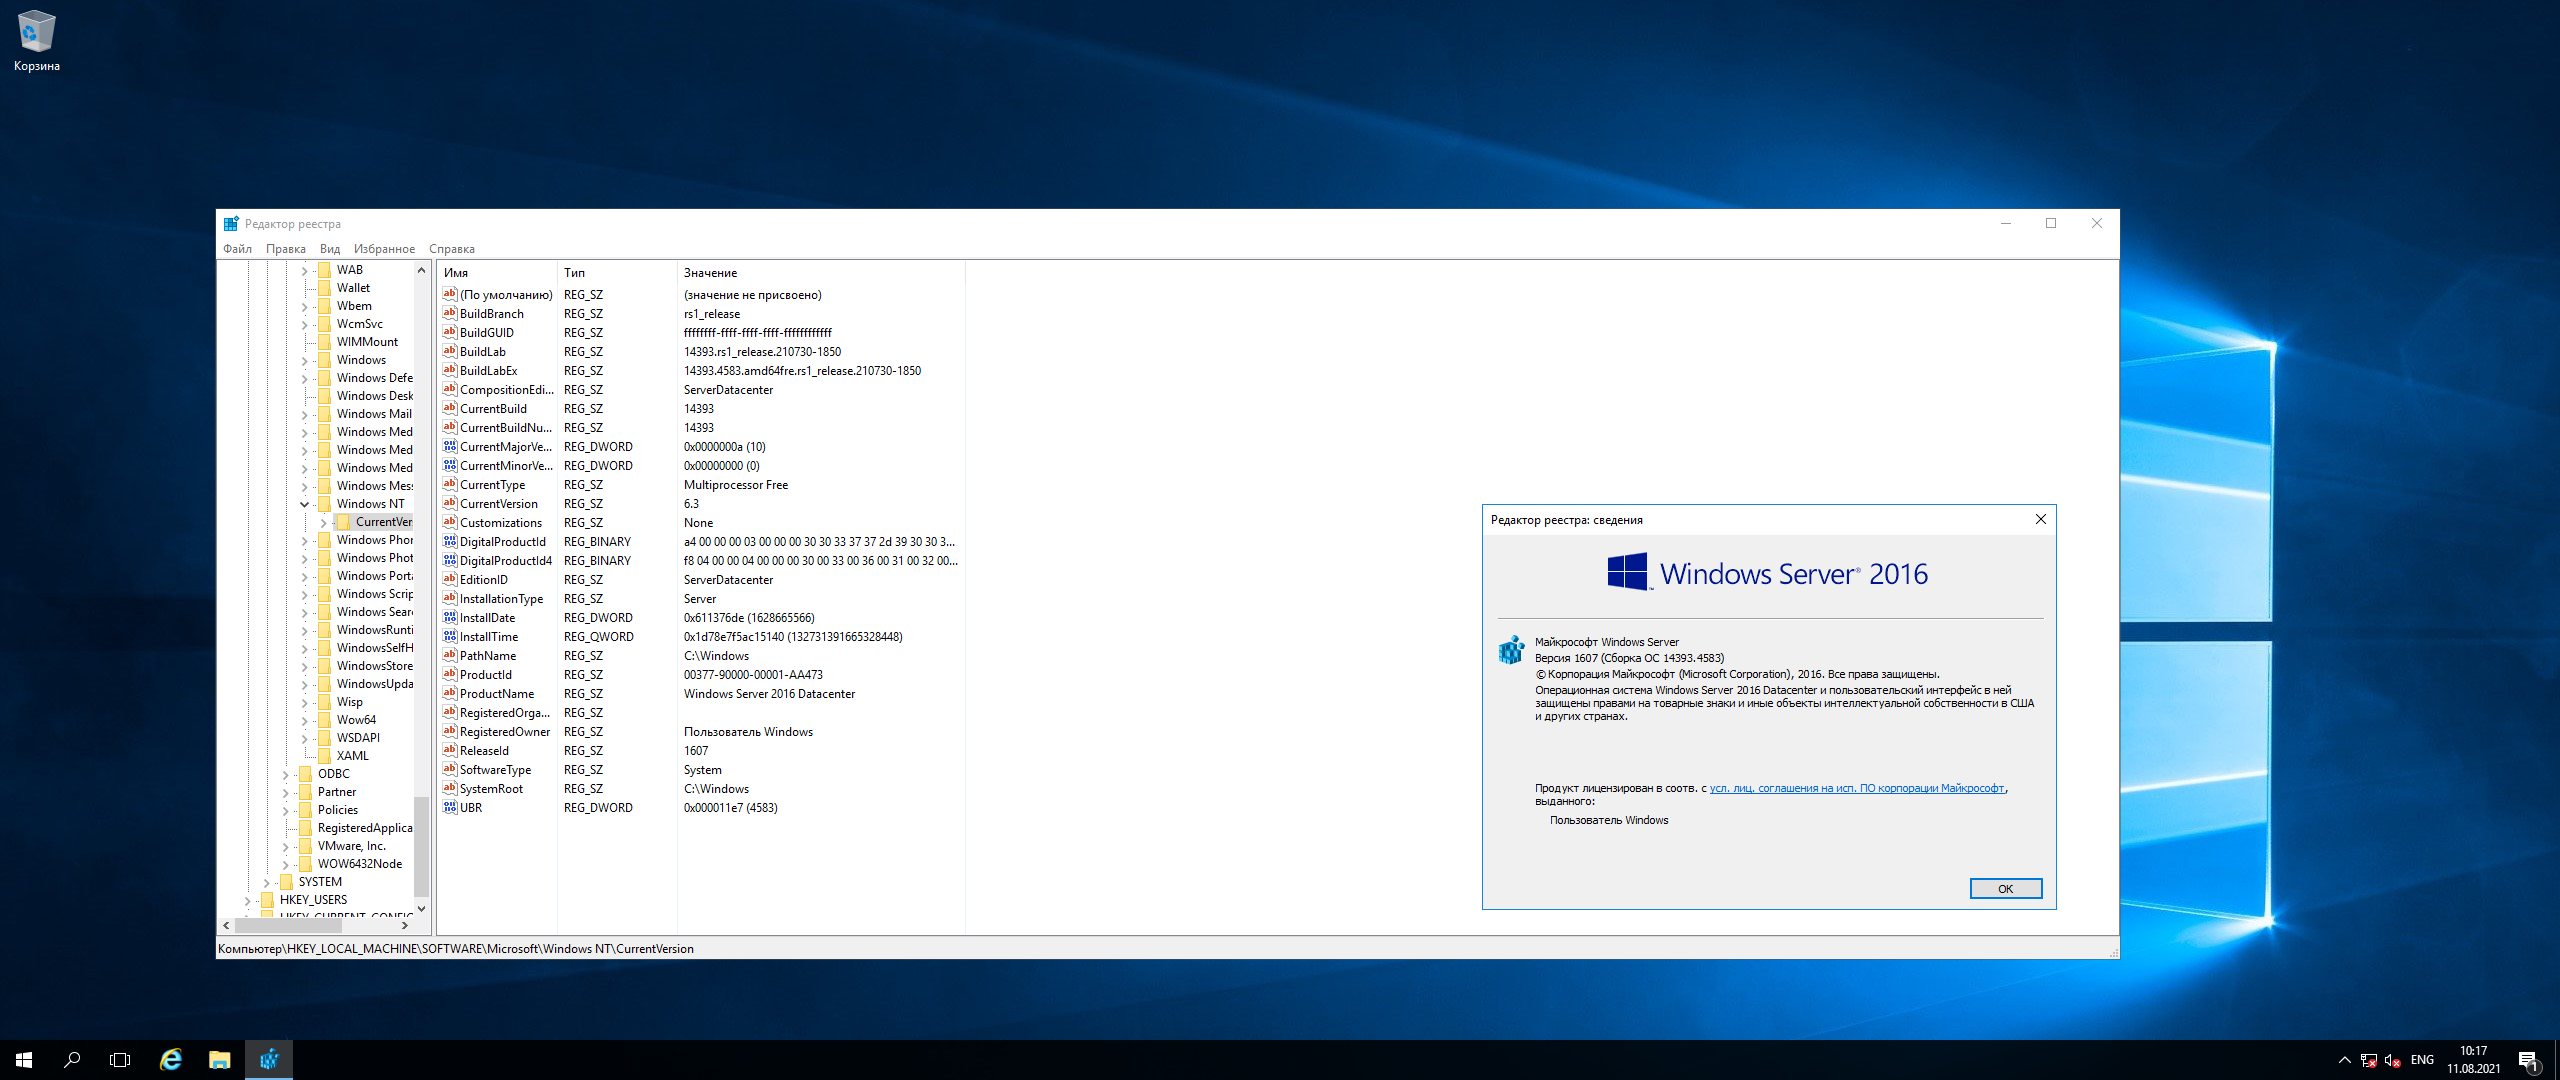Expand the WindowsStore key
This screenshot has height=1080, width=2560.
pyautogui.click(x=305, y=666)
